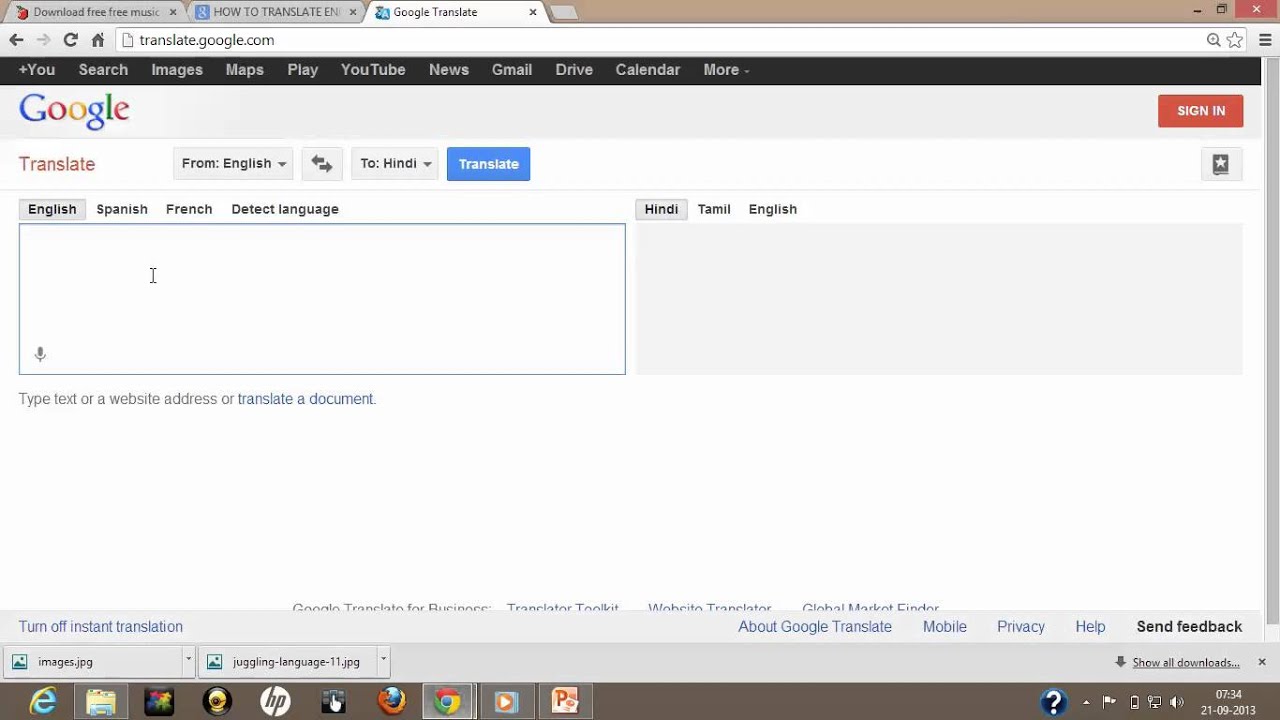Open About Google Translate link
This screenshot has height=720, width=1280.
[x=815, y=627]
